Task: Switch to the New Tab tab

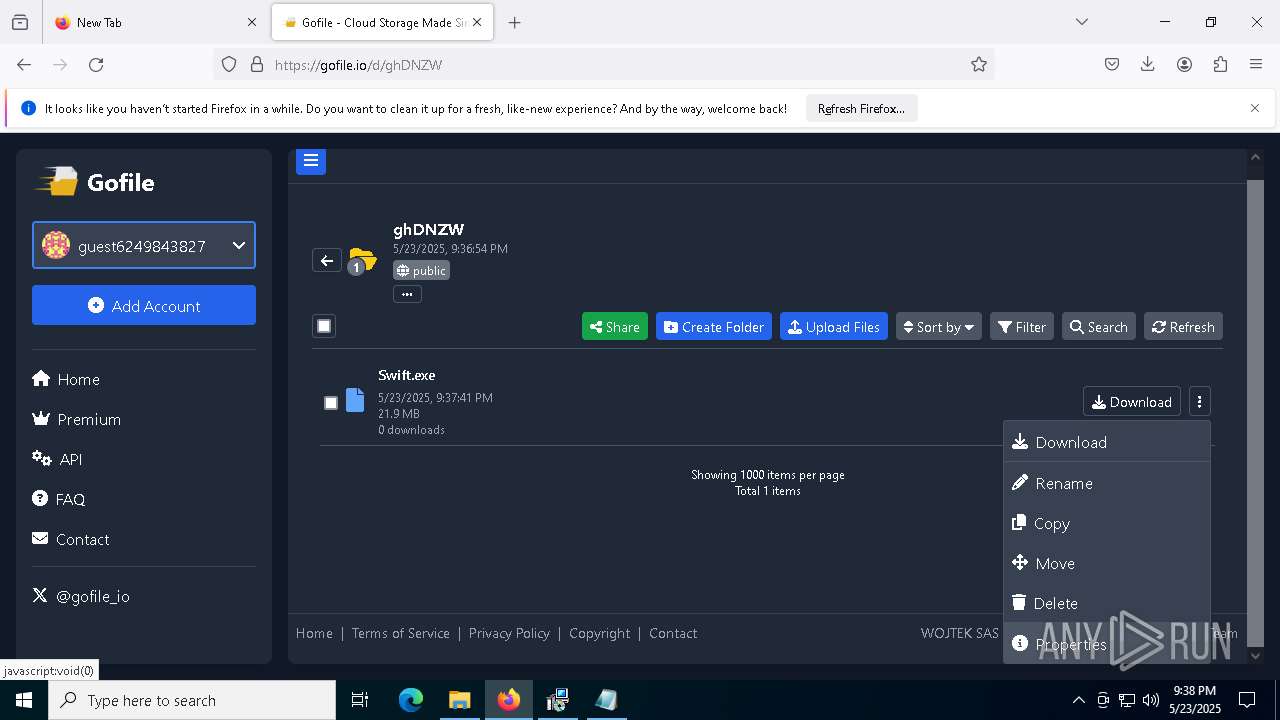Action: pos(155,22)
